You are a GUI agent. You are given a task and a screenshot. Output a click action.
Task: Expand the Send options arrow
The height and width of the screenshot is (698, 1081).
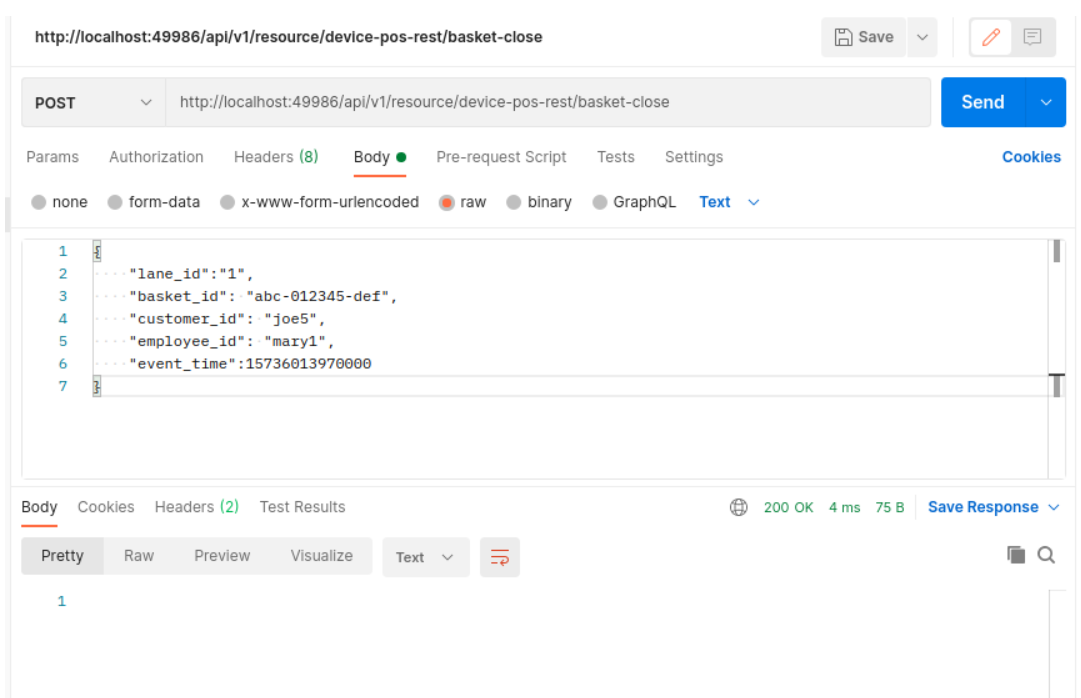click(x=1046, y=103)
